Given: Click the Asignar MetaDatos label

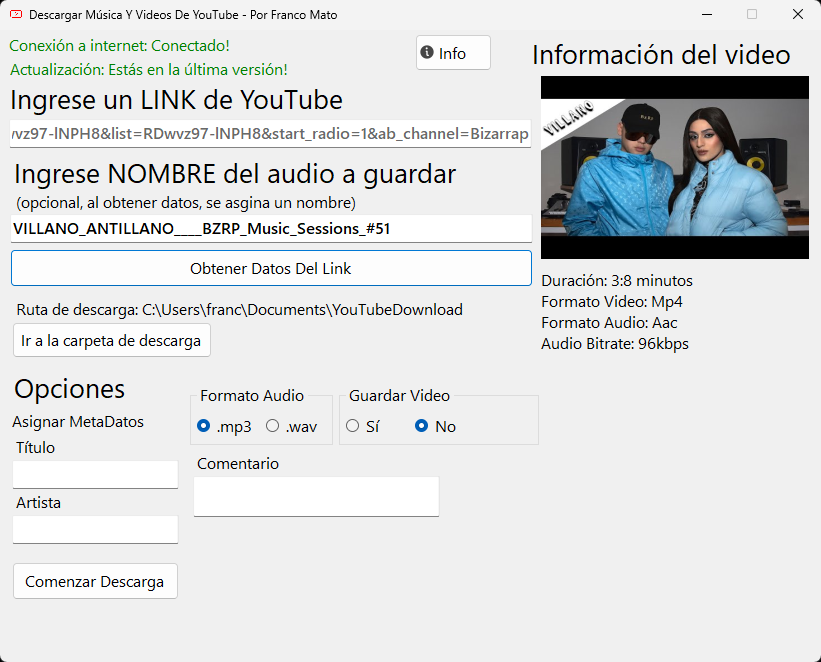Looking at the screenshot, I should coord(78,422).
